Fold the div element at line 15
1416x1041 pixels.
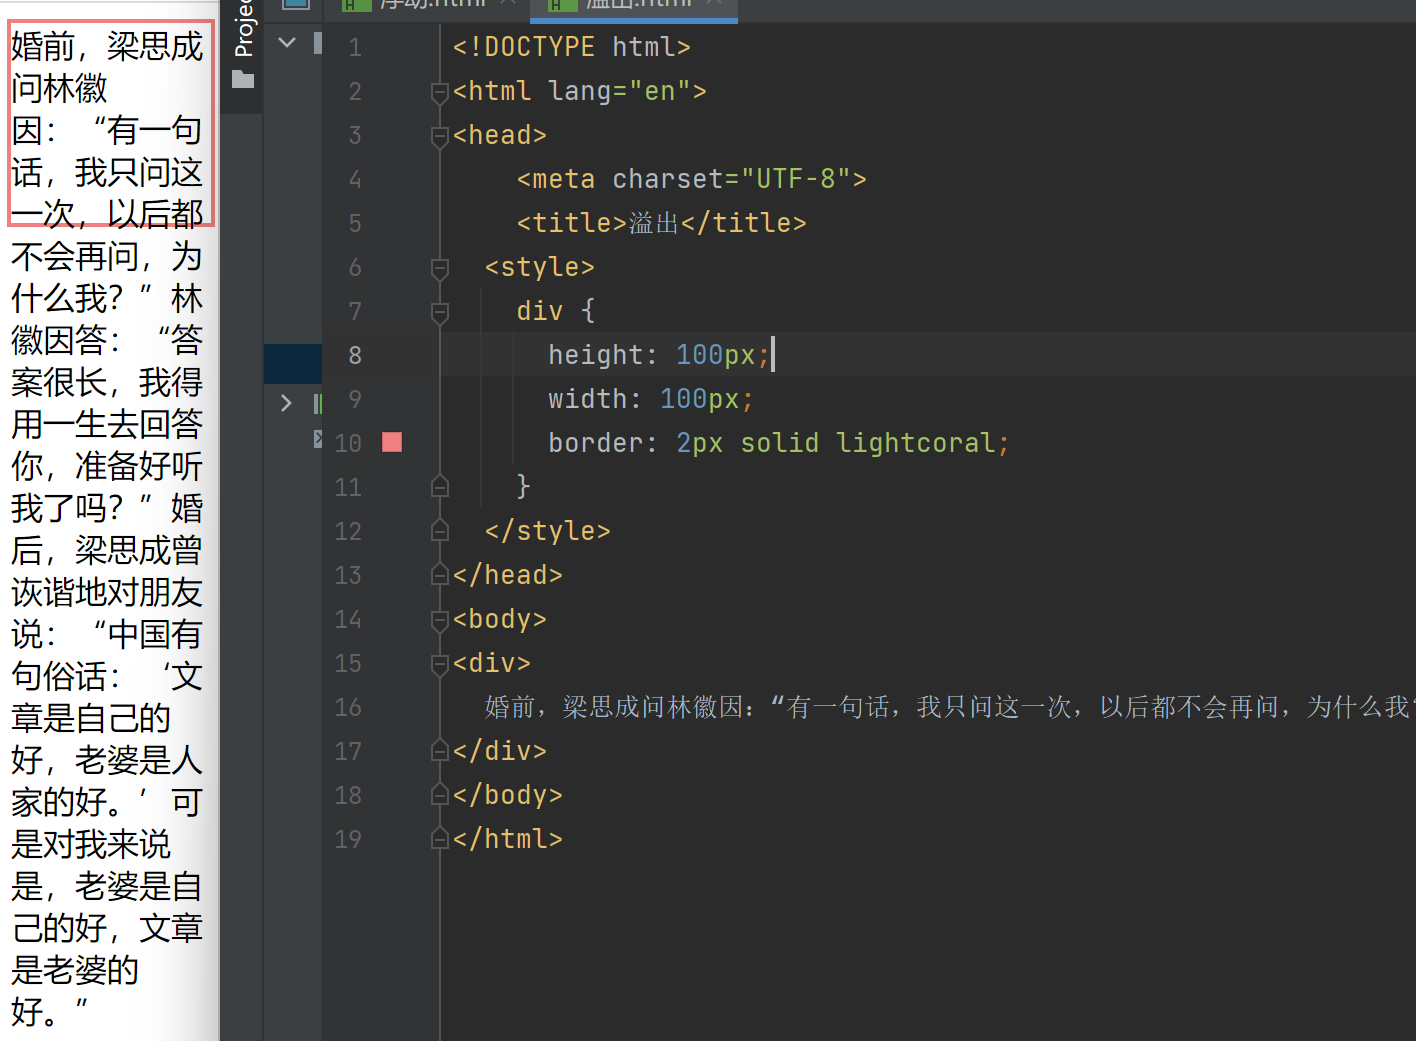click(x=439, y=664)
